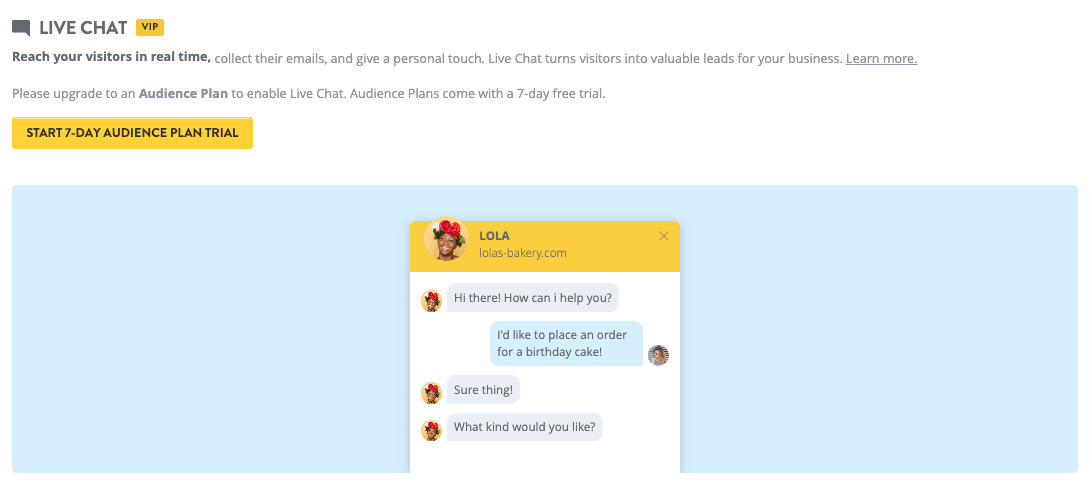Select the 'Hi there! How can i help you?' bubble
The width and height of the screenshot is (1089, 481).
(x=533, y=298)
